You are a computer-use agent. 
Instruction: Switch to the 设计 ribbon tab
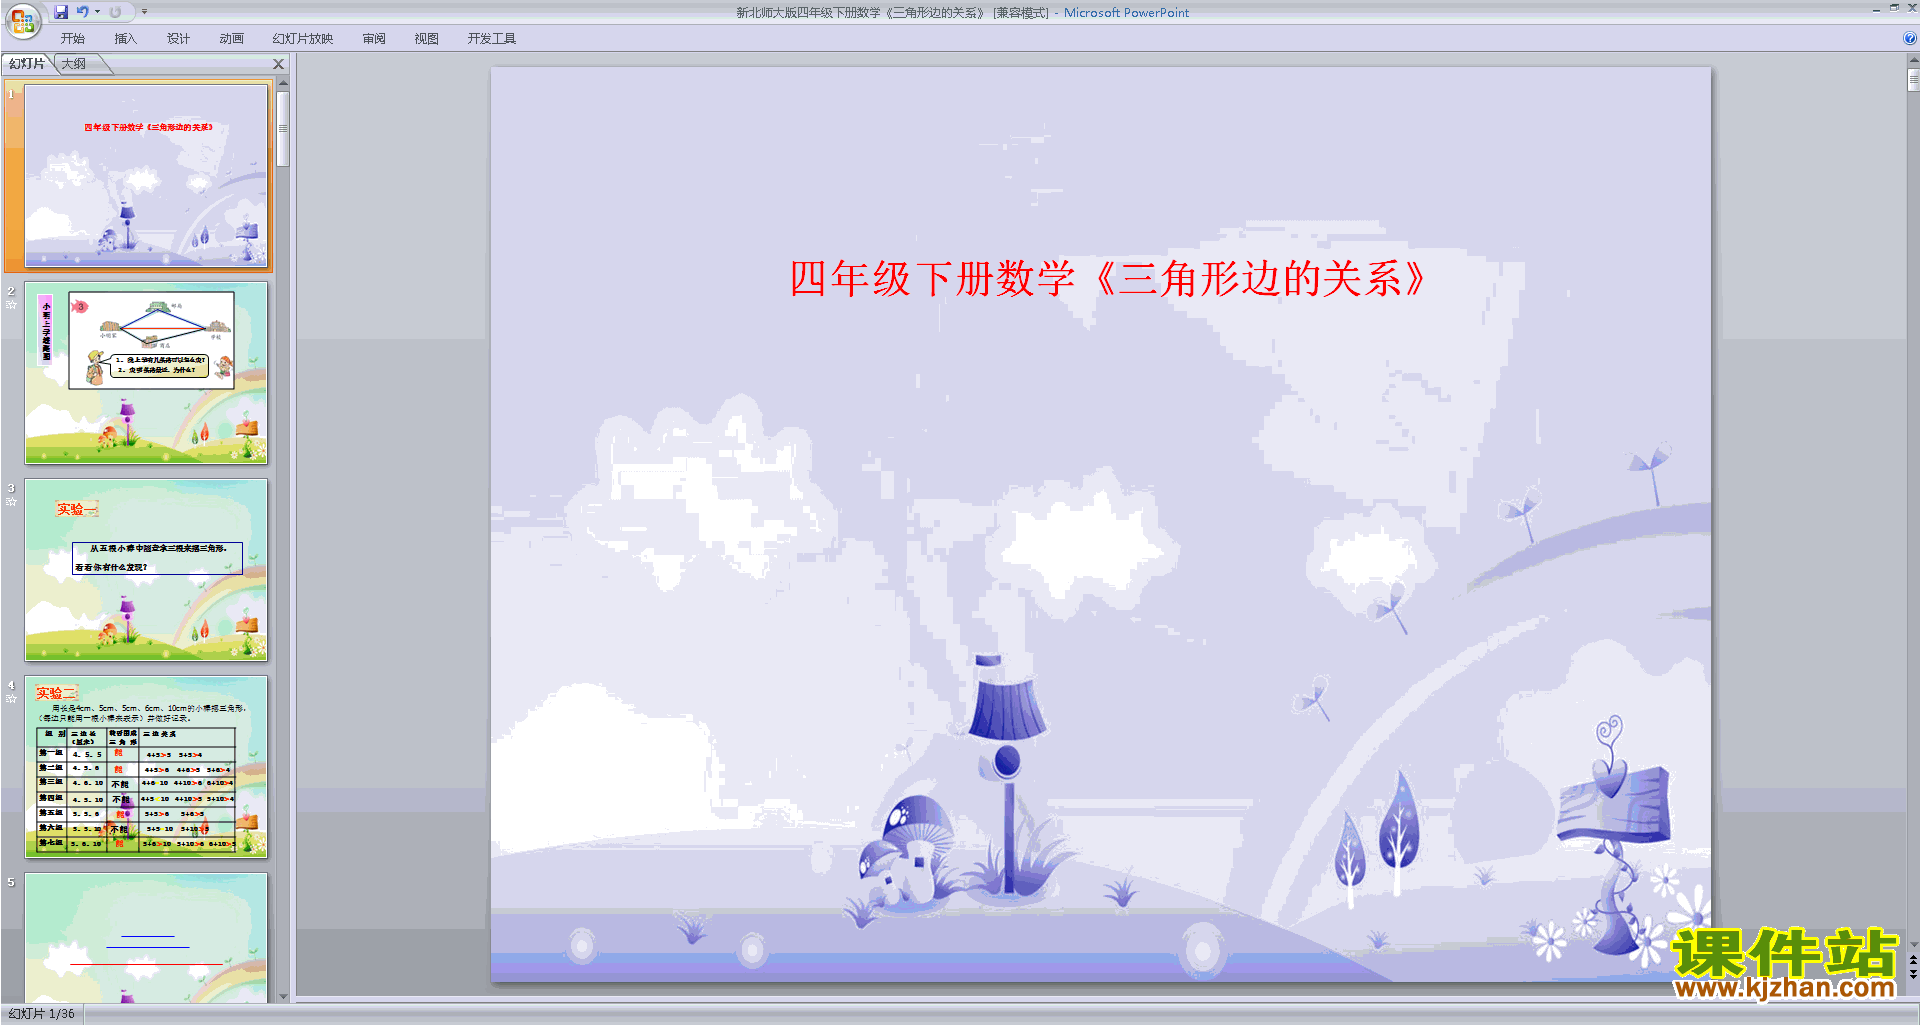(x=178, y=39)
